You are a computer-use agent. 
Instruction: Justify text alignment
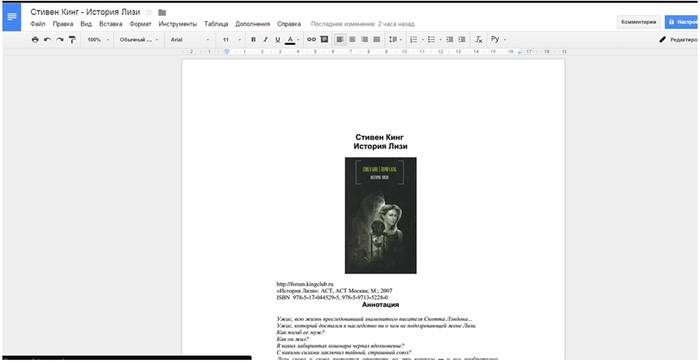coord(376,40)
